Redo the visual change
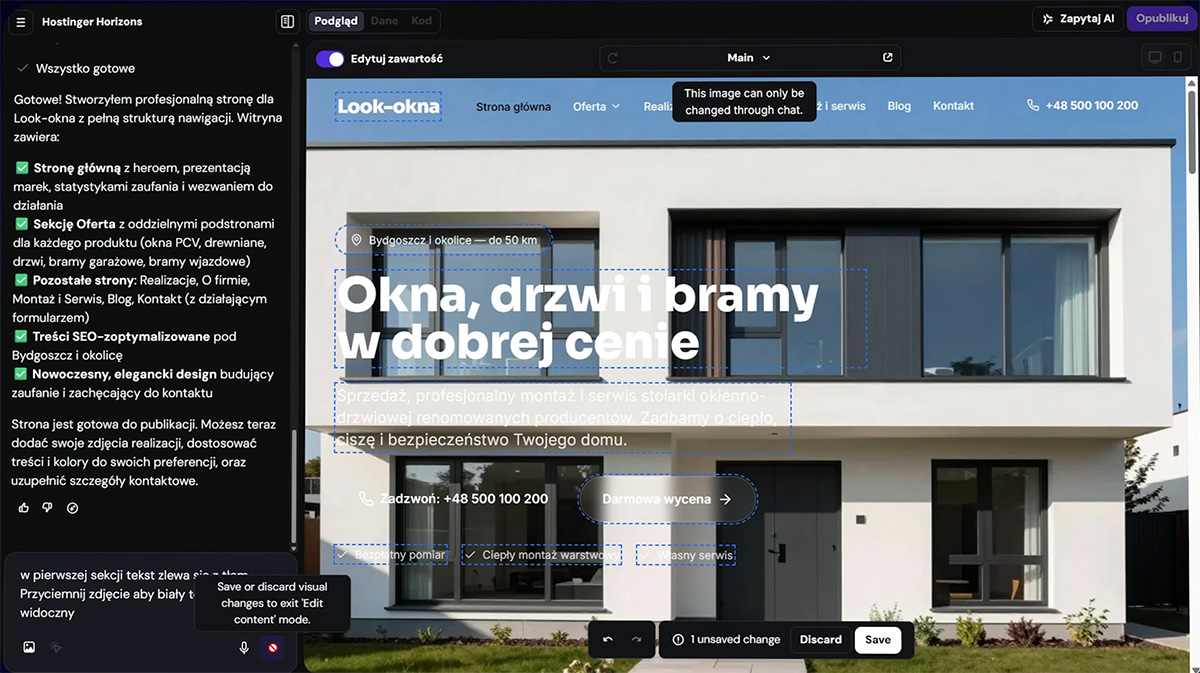Image resolution: width=1200 pixels, height=673 pixels. point(636,640)
